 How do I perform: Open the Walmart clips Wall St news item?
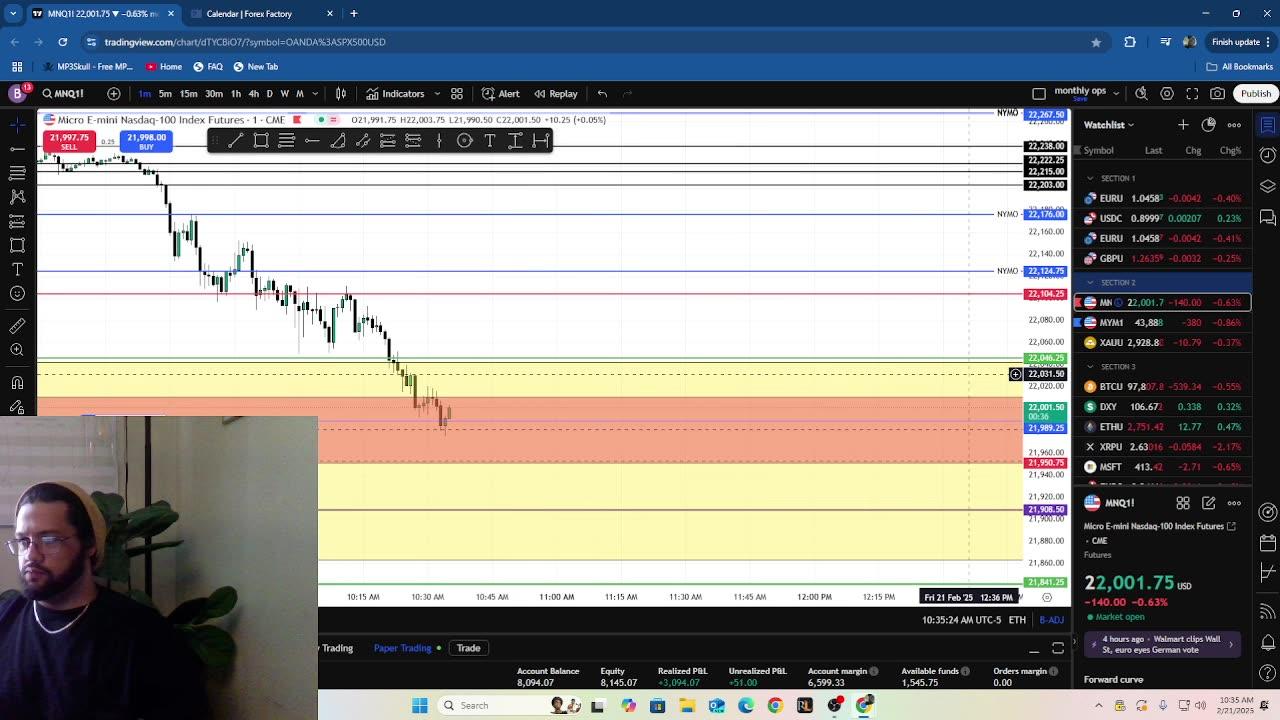point(1163,644)
